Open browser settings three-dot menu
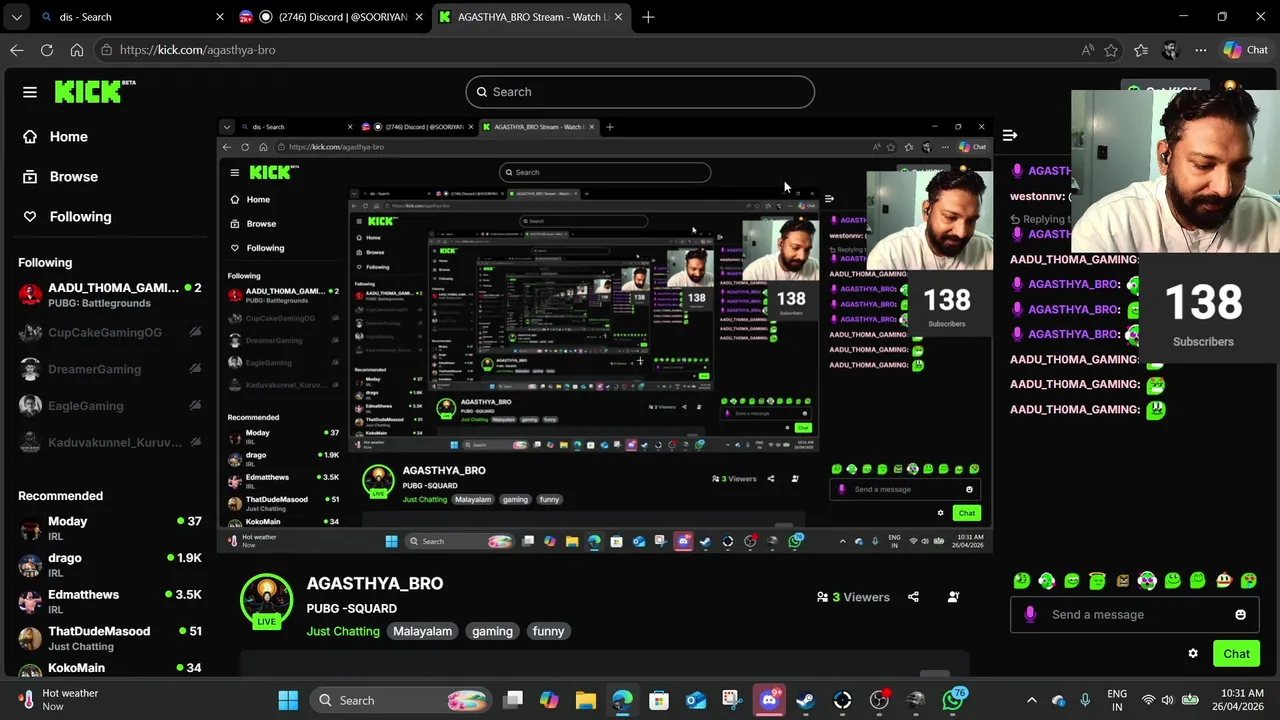 tap(1201, 50)
